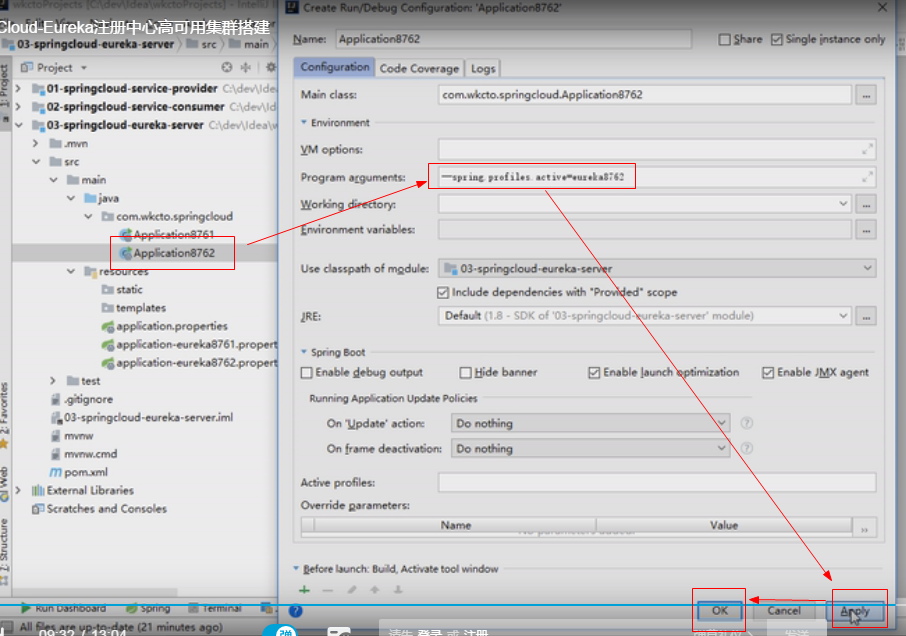Viewport: 906px width, 636px height.
Task: Select Application8761 class in project tree
Action: click(x=168, y=235)
